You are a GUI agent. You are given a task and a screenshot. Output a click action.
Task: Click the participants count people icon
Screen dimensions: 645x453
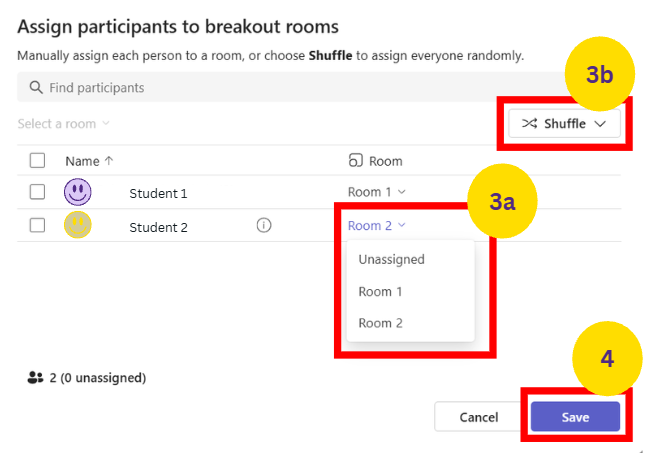click(x=36, y=378)
